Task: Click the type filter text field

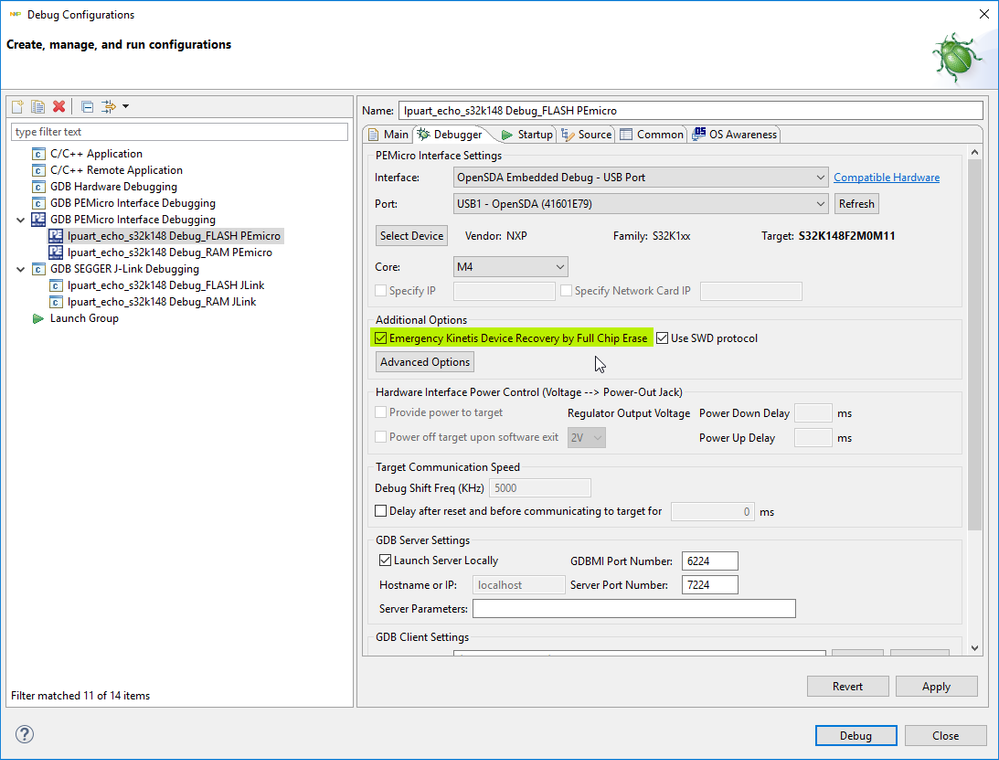Action: coord(179,132)
